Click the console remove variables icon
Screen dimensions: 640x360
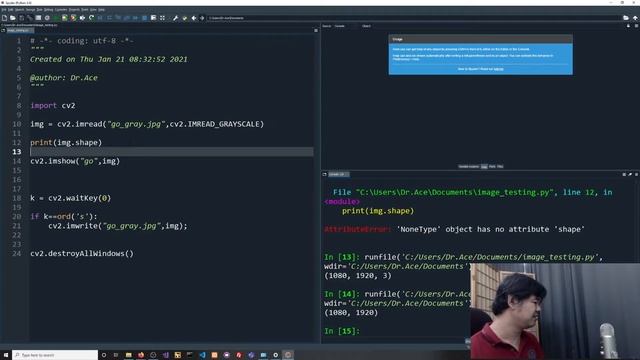pos(630,174)
